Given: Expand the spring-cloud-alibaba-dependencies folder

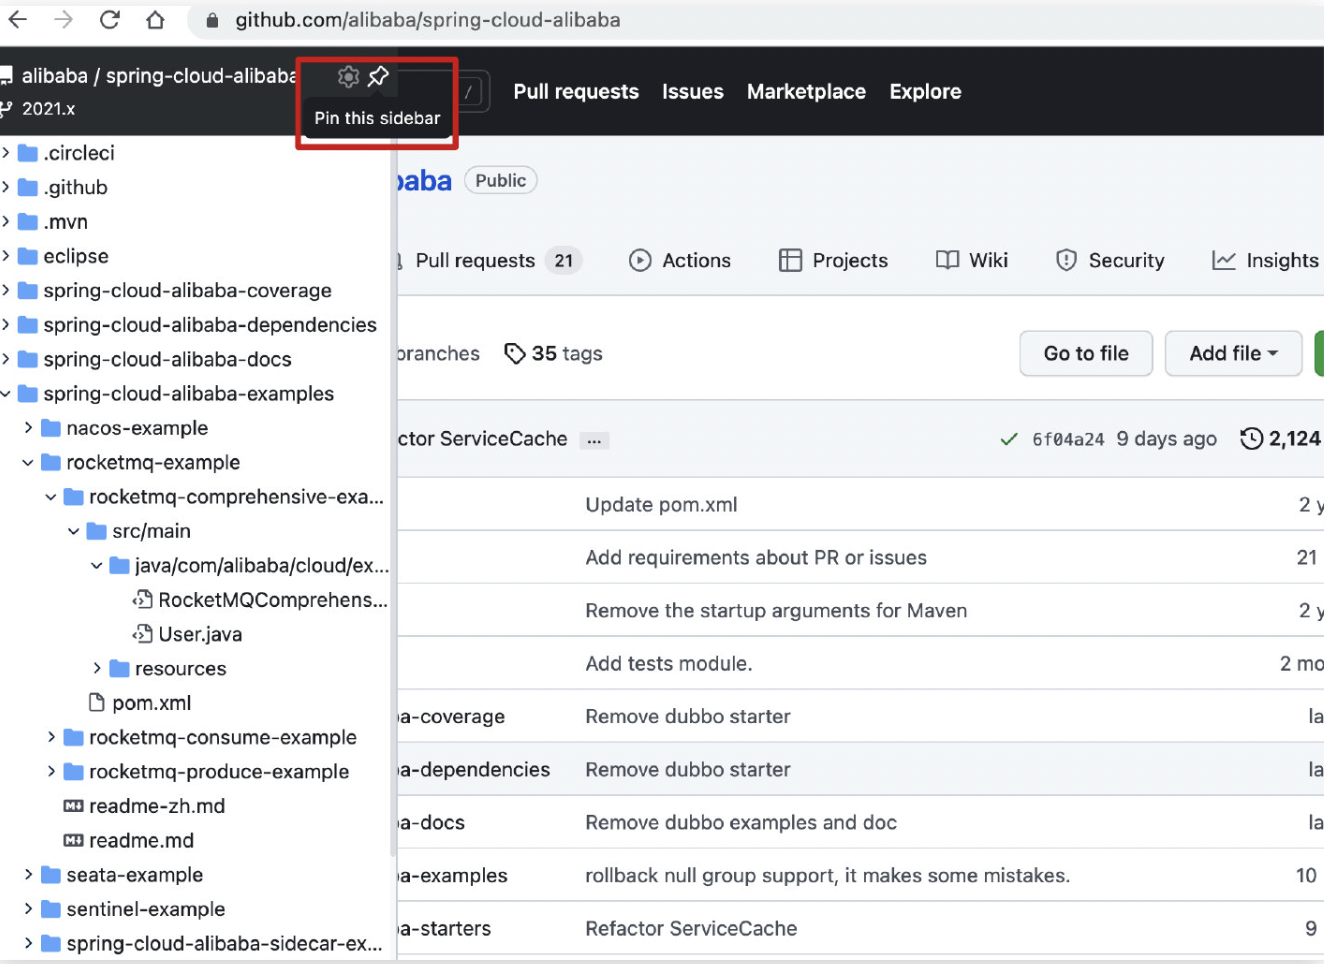Looking at the screenshot, I should (x=6, y=325).
